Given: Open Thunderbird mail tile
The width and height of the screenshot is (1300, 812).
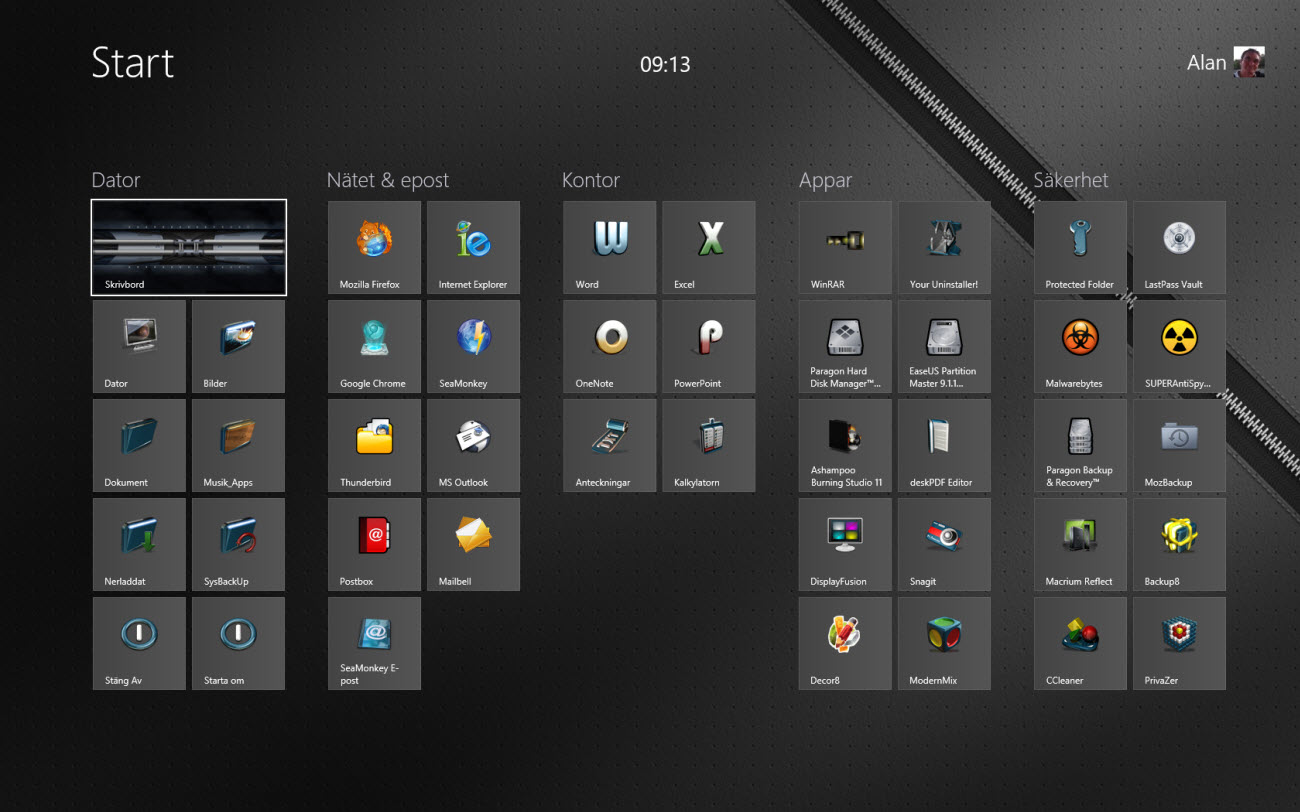Looking at the screenshot, I should point(374,445).
